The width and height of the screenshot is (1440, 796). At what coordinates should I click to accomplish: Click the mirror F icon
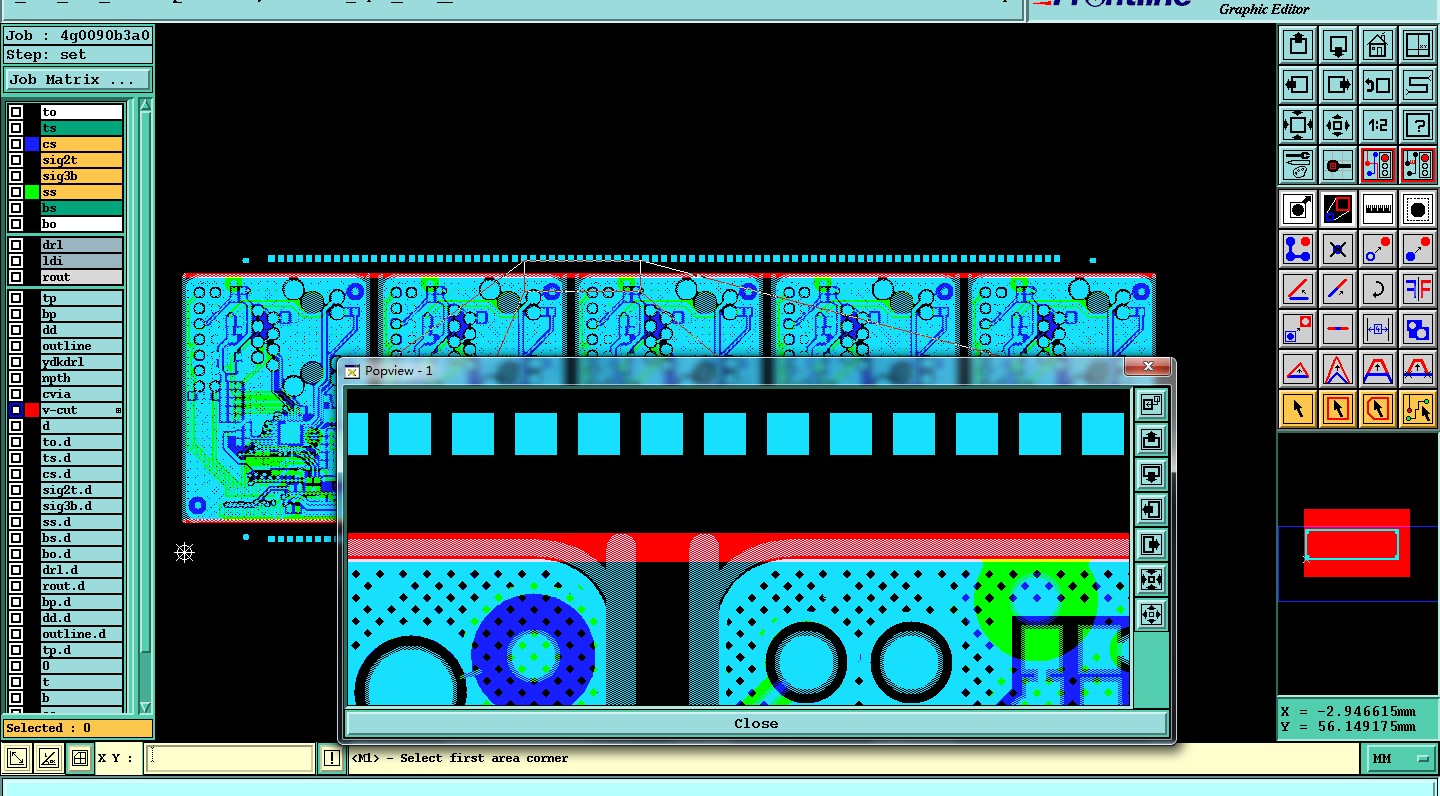tap(1418, 289)
